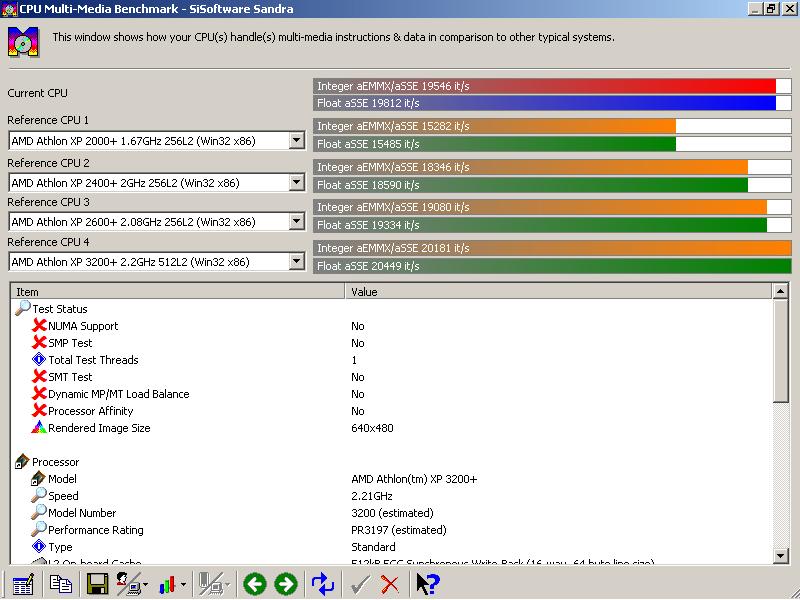The image size is (800, 600).
Task: Open the options table icon in toolbar
Action: [23, 584]
